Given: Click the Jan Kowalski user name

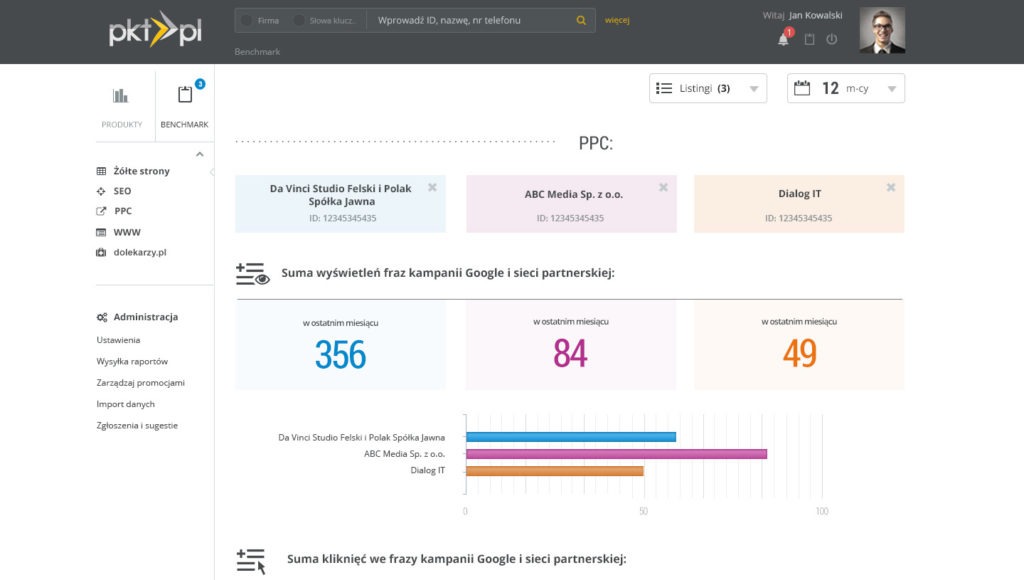Looking at the screenshot, I should pos(815,15).
